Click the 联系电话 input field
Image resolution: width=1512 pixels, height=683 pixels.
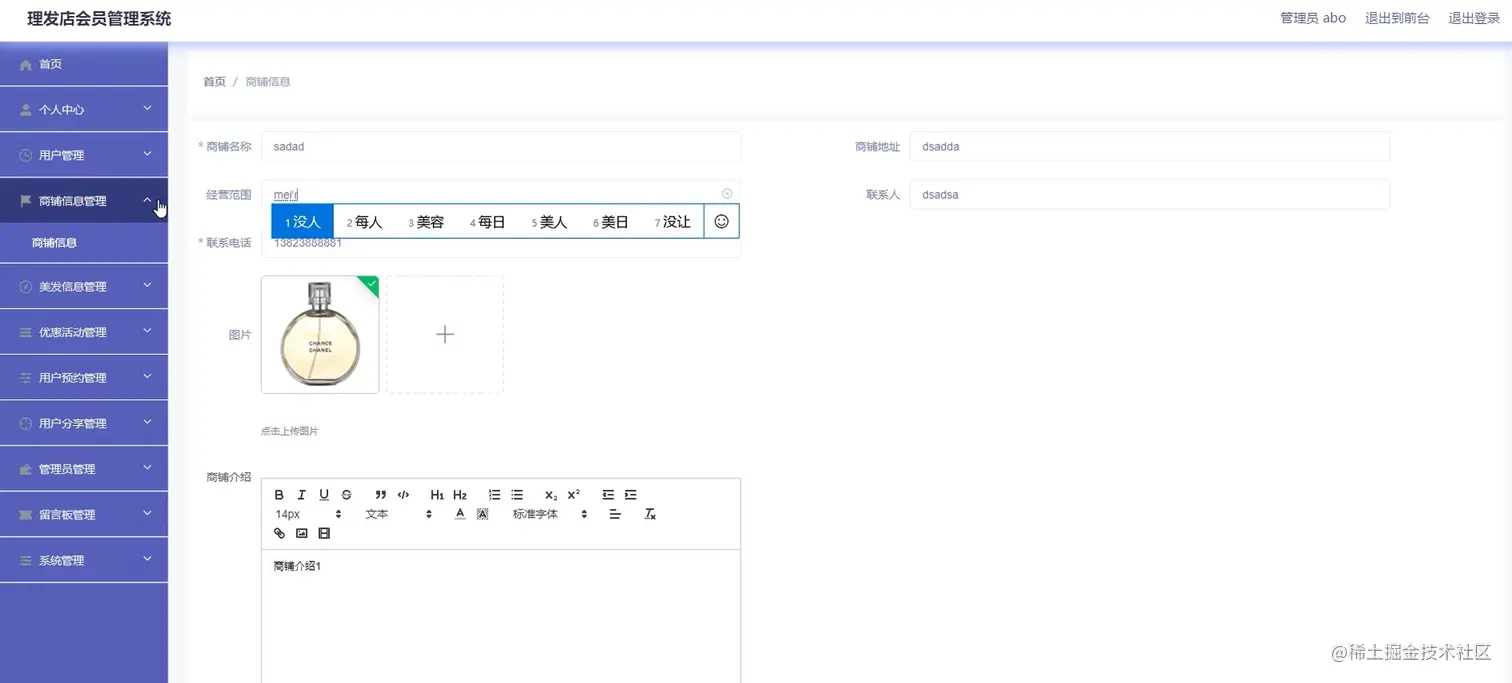pos(501,244)
